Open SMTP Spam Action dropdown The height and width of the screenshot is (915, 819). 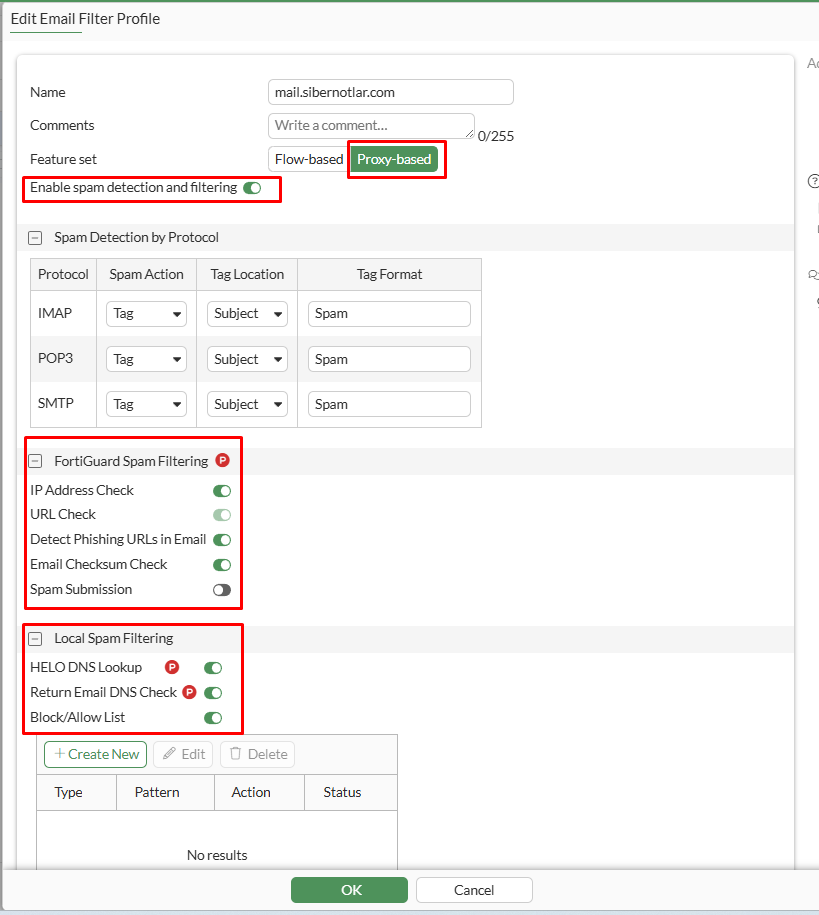(147, 404)
